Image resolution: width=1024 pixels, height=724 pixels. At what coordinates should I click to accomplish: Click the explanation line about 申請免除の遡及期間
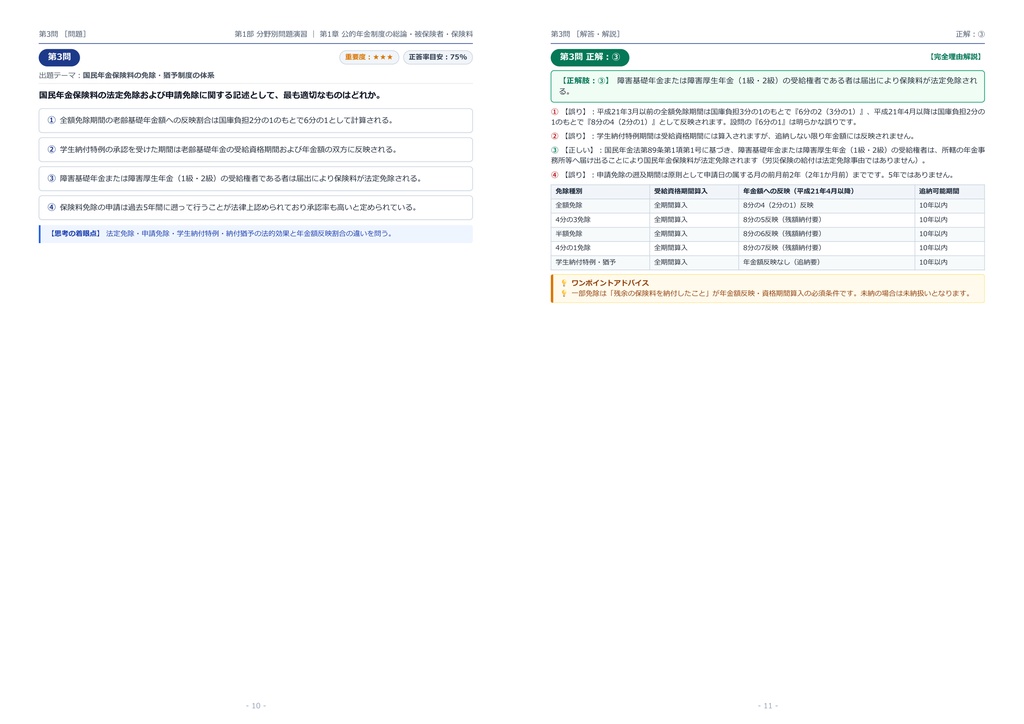pos(752,175)
